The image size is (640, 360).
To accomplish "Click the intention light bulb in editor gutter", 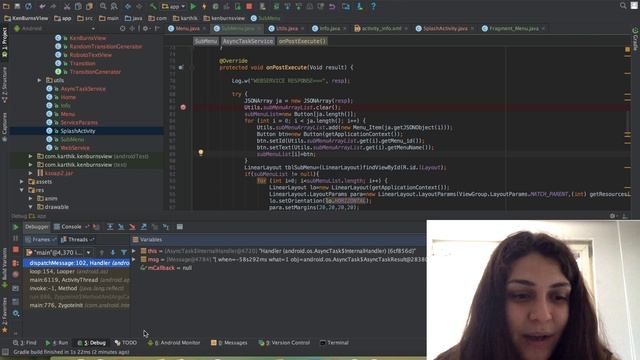I will (200, 153).
